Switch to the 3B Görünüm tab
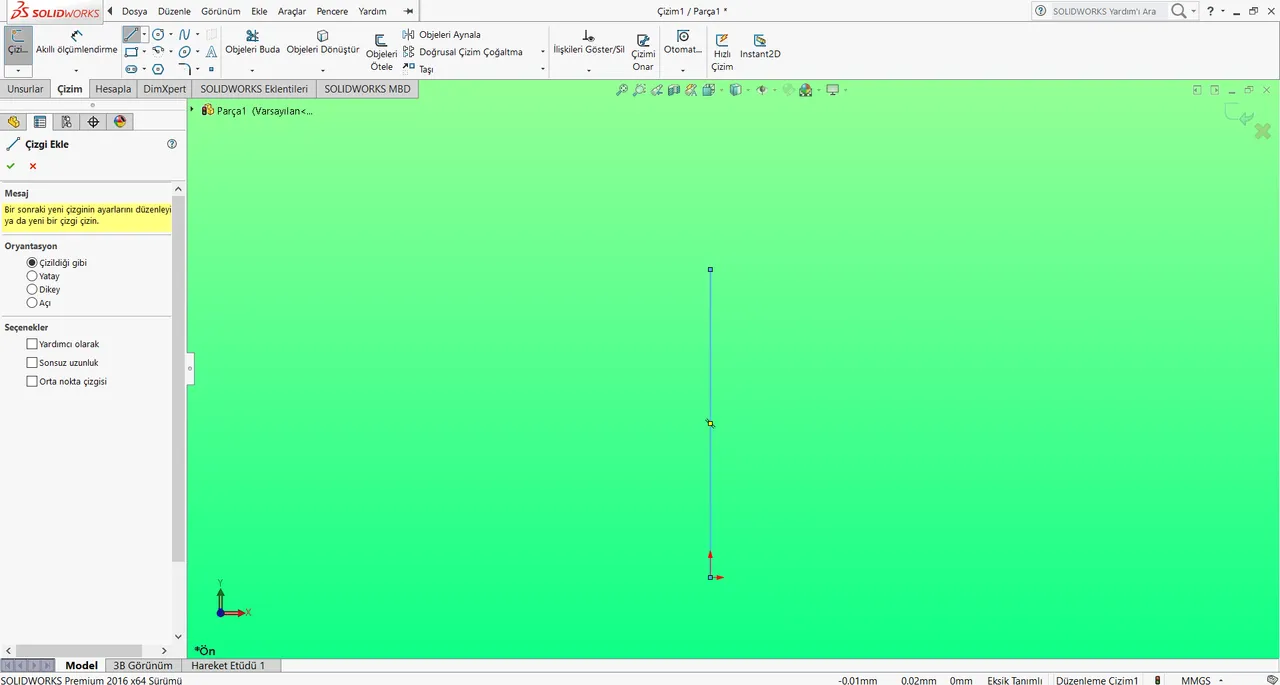This screenshot has width=1280, height=685. pos(143,665)
